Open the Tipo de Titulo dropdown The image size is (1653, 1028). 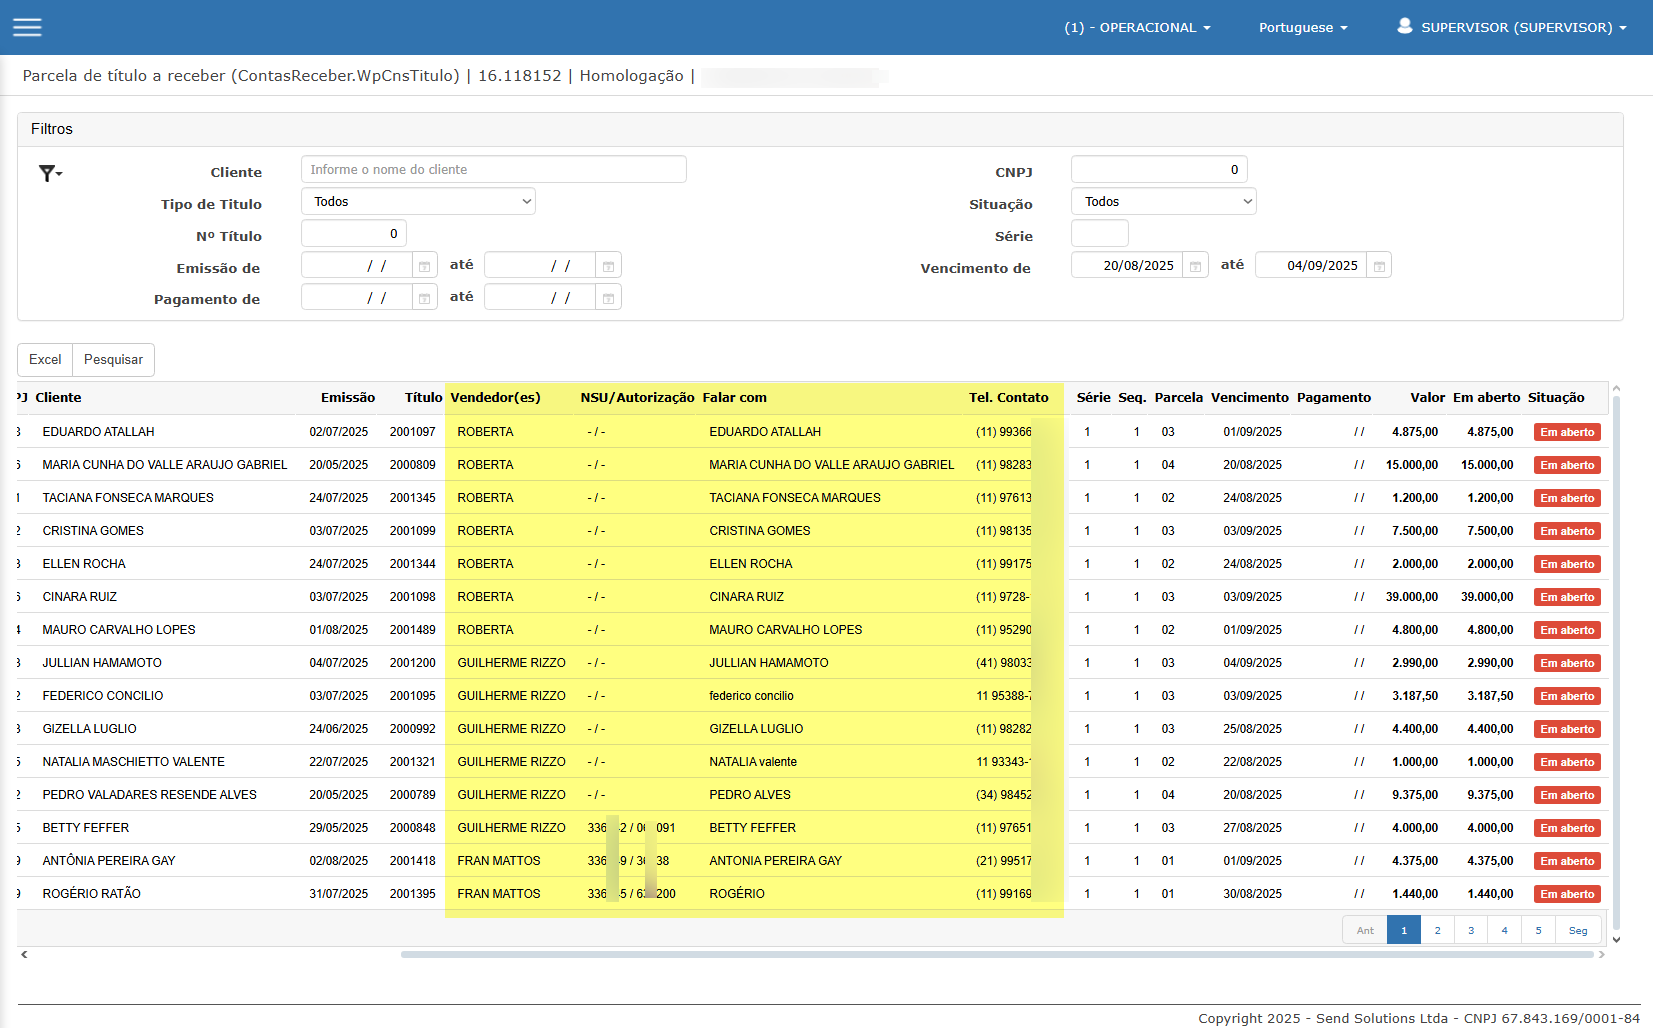(x=418, y=202)
